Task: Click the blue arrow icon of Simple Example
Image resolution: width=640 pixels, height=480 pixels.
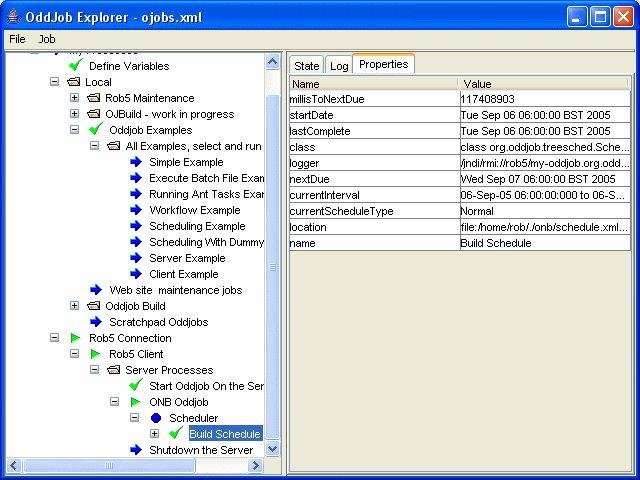Action: point(136,162)
